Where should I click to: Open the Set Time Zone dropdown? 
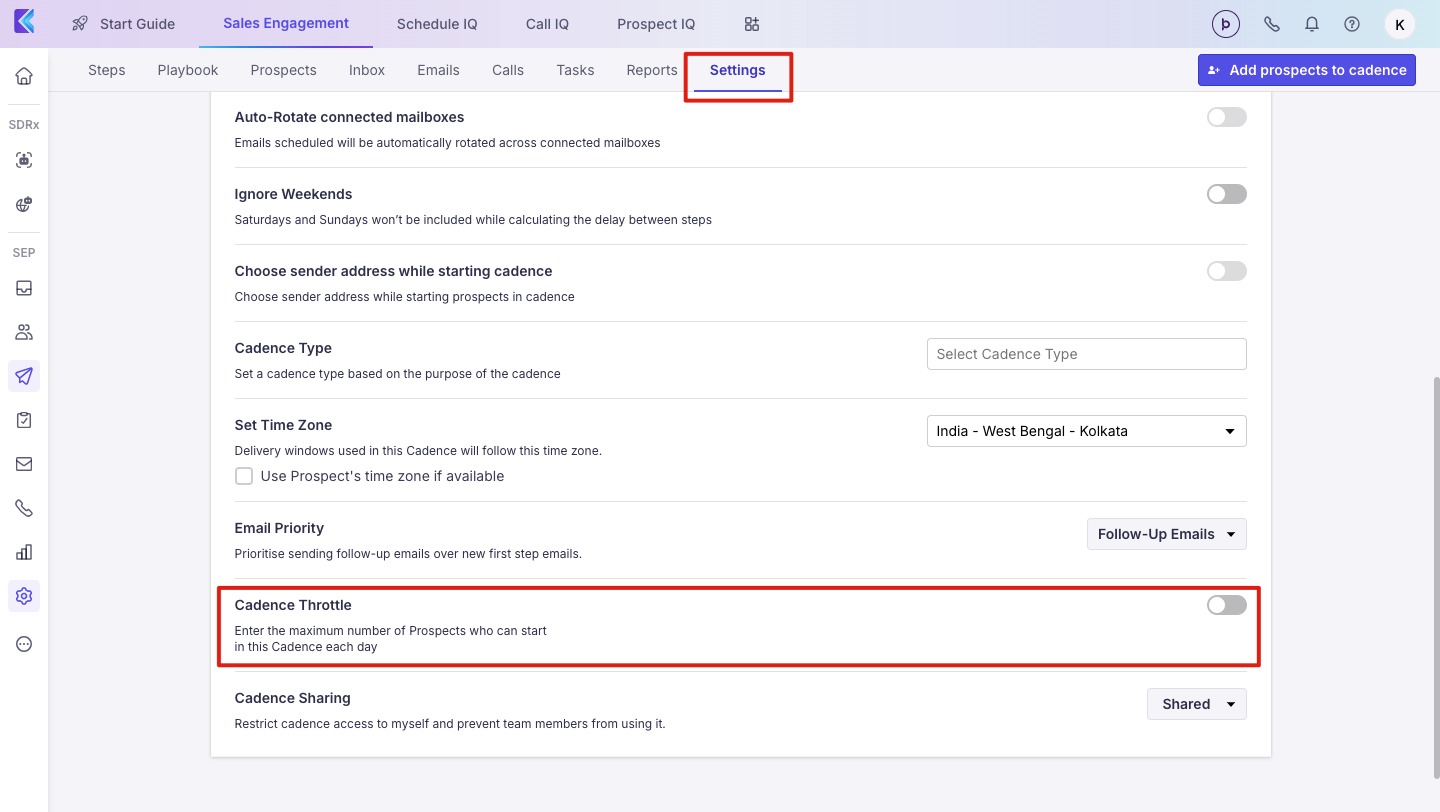(1087, 431)
